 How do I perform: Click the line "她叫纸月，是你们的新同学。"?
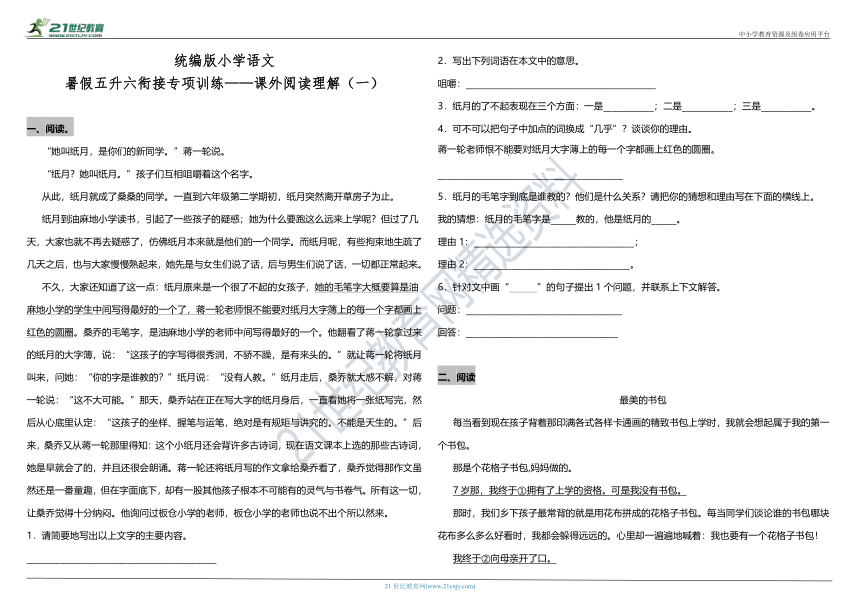[x=137, y=151]
